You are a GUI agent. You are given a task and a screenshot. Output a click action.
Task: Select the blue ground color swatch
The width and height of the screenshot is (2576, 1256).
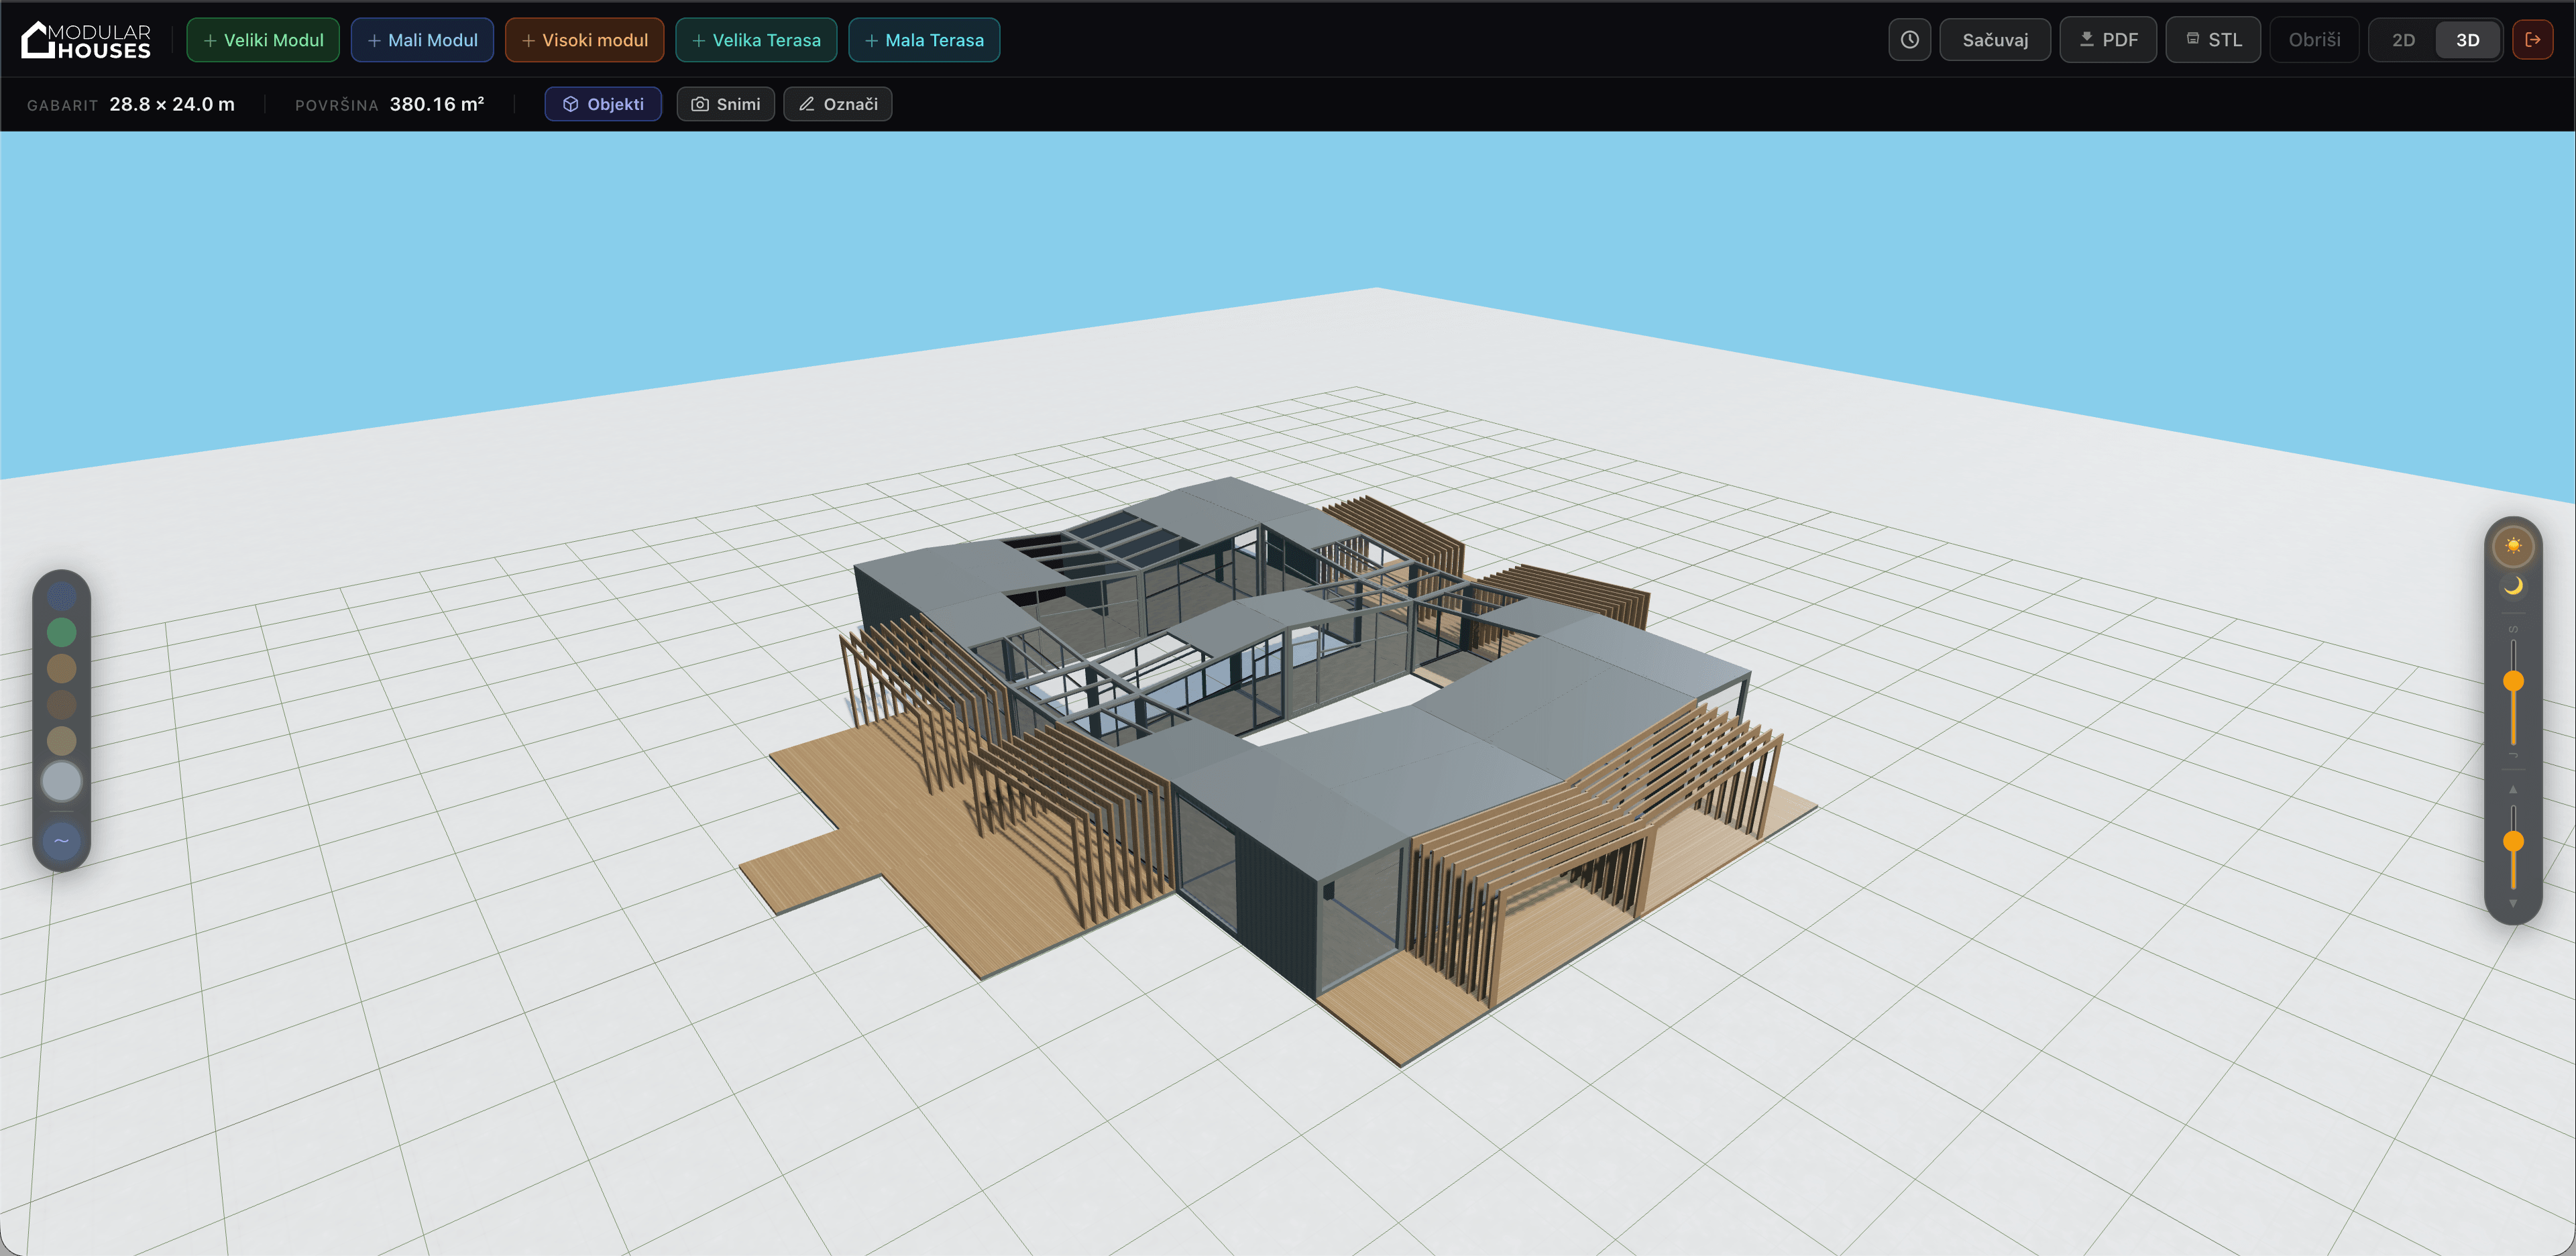pos(62,596)
